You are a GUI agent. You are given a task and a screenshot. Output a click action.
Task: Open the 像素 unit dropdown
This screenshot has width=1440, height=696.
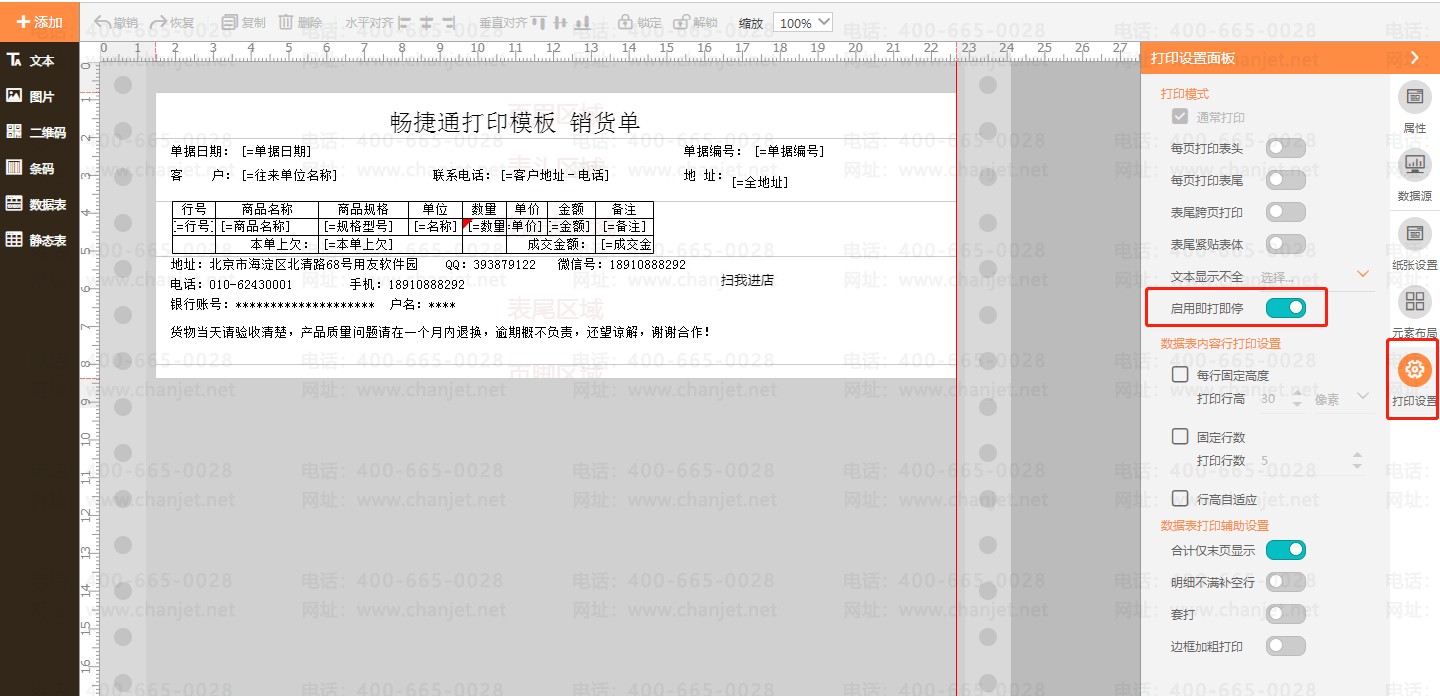[1343, 398]
